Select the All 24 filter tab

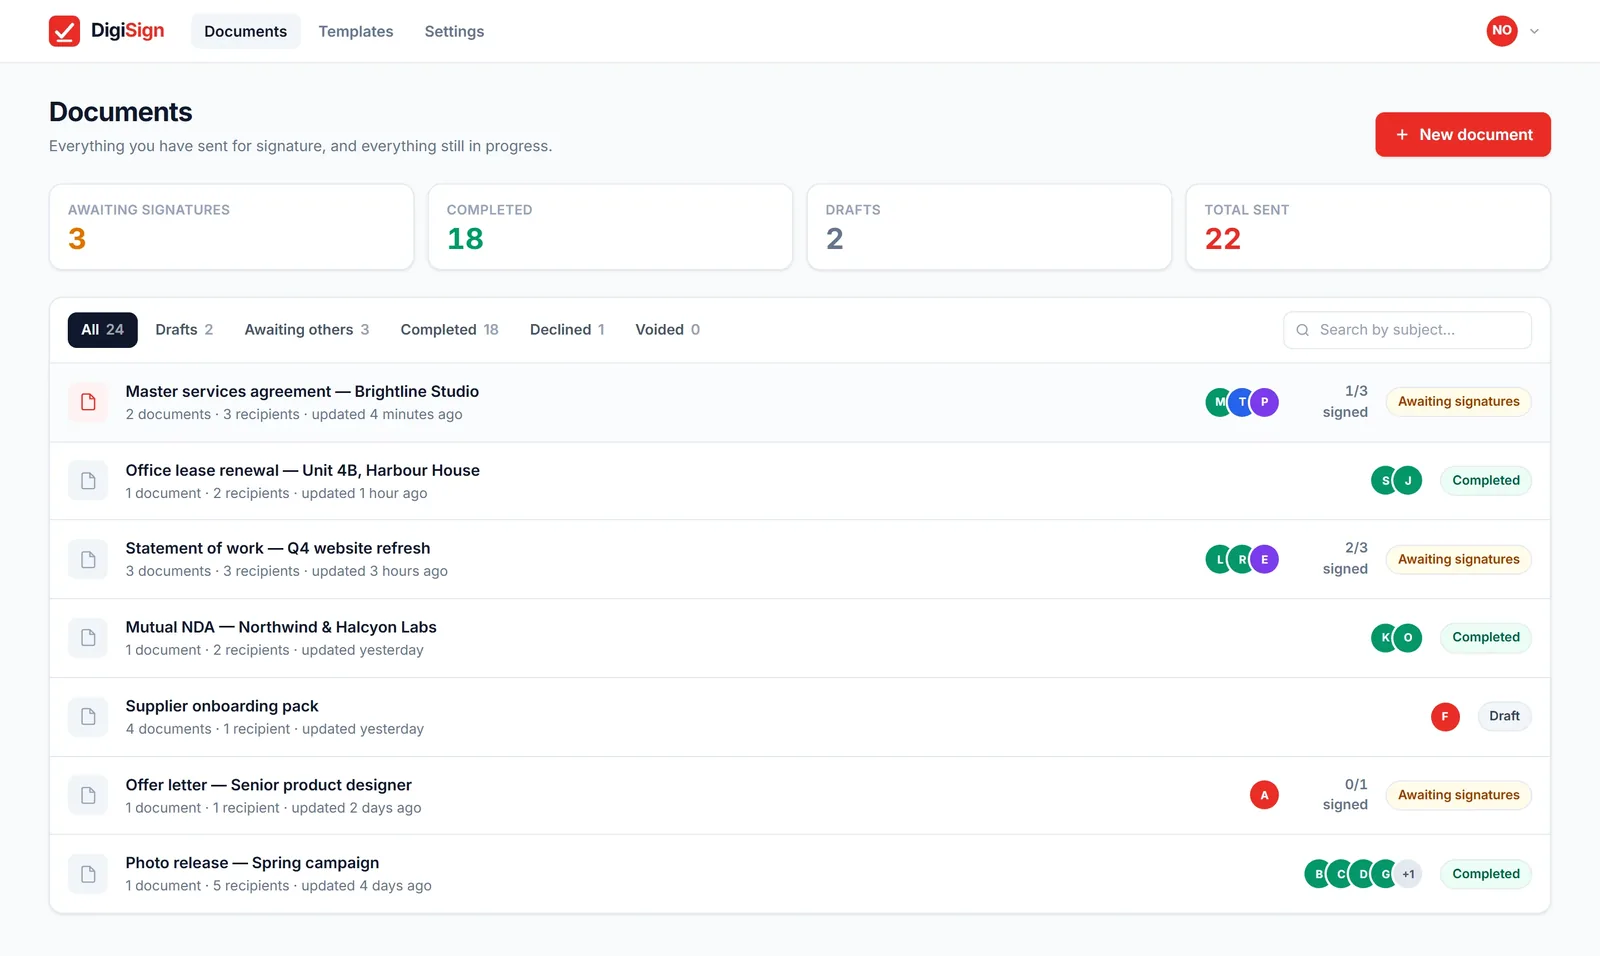click(103, 330)
